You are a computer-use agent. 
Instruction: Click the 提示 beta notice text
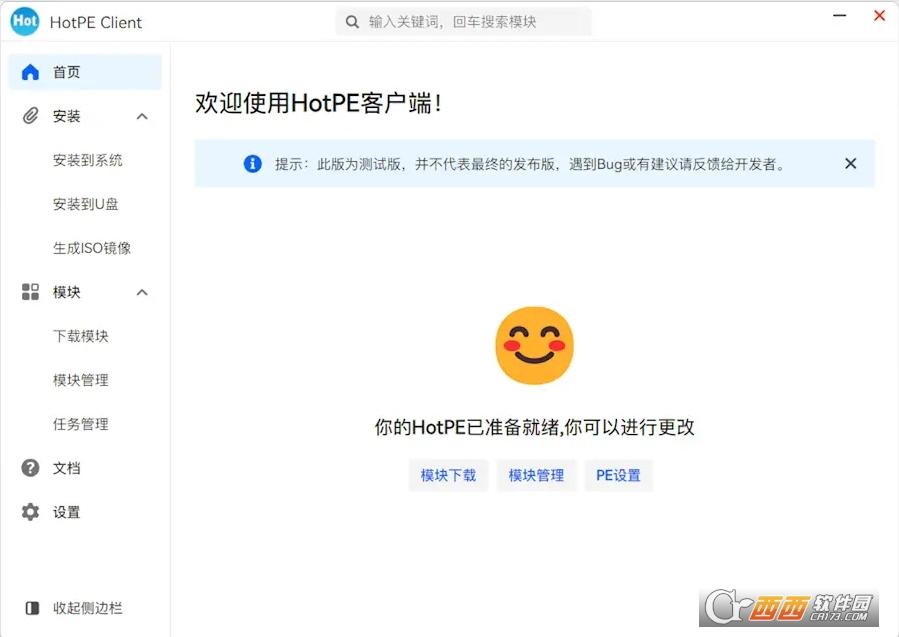tap(530, 165)
